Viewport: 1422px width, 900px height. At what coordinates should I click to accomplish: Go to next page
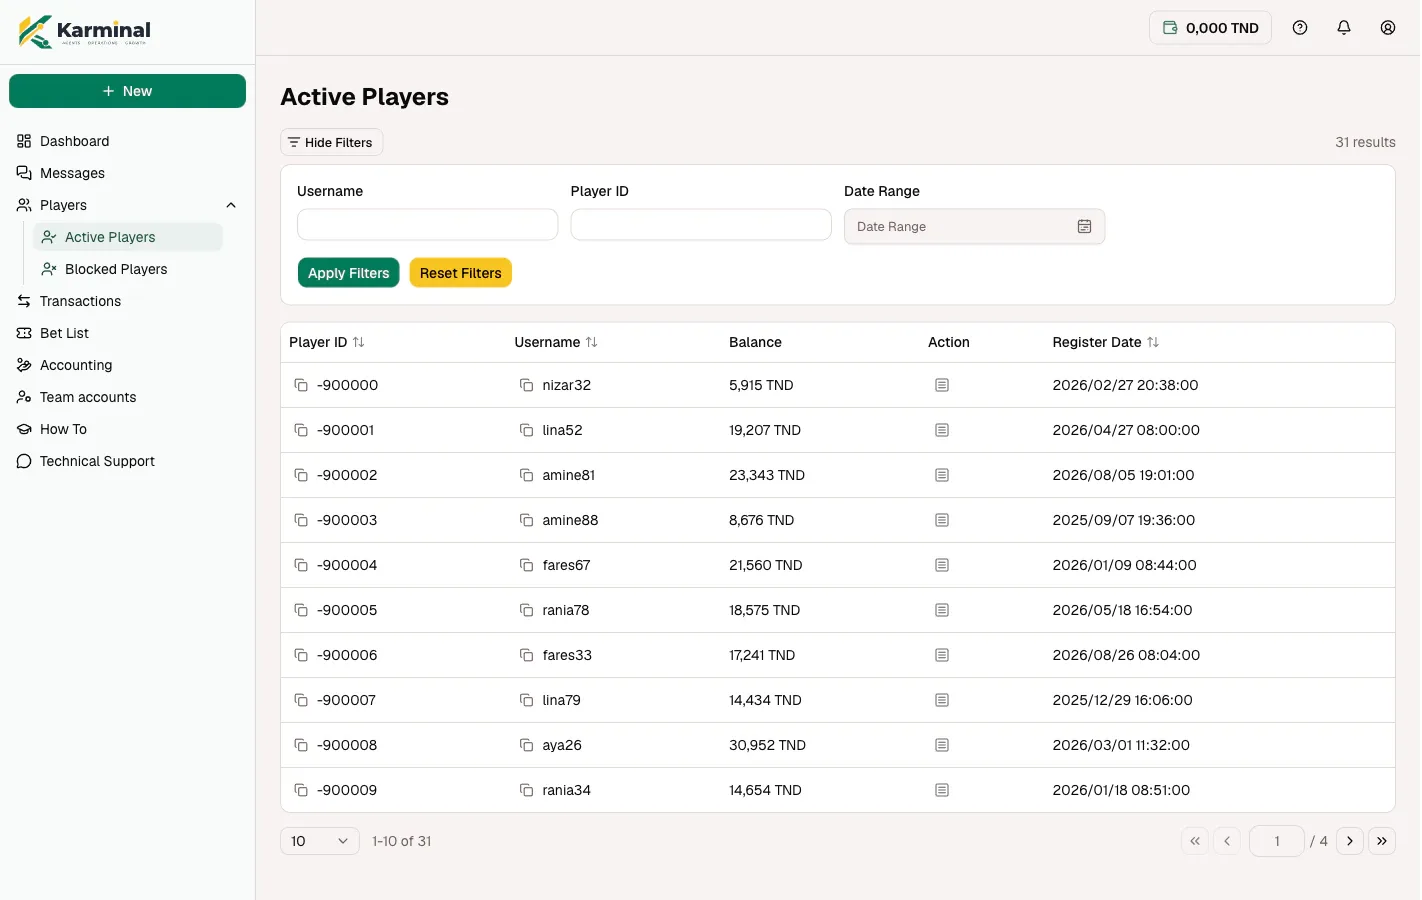tap(1350, 841)
